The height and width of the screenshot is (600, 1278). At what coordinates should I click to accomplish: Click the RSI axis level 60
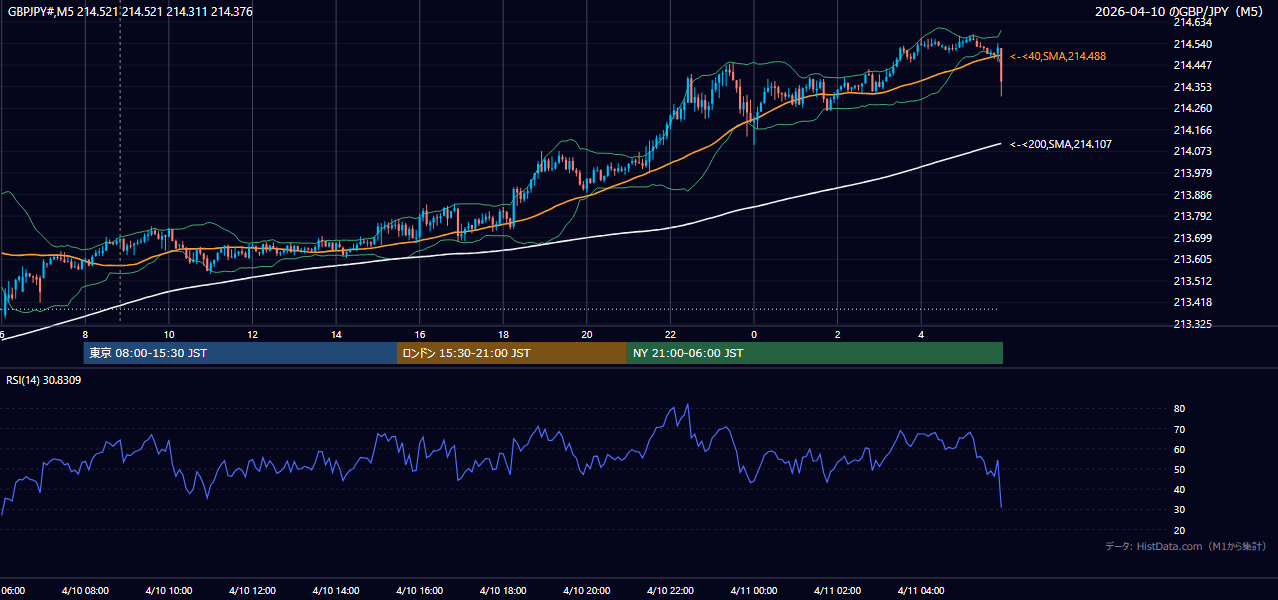click(1179, 449)
